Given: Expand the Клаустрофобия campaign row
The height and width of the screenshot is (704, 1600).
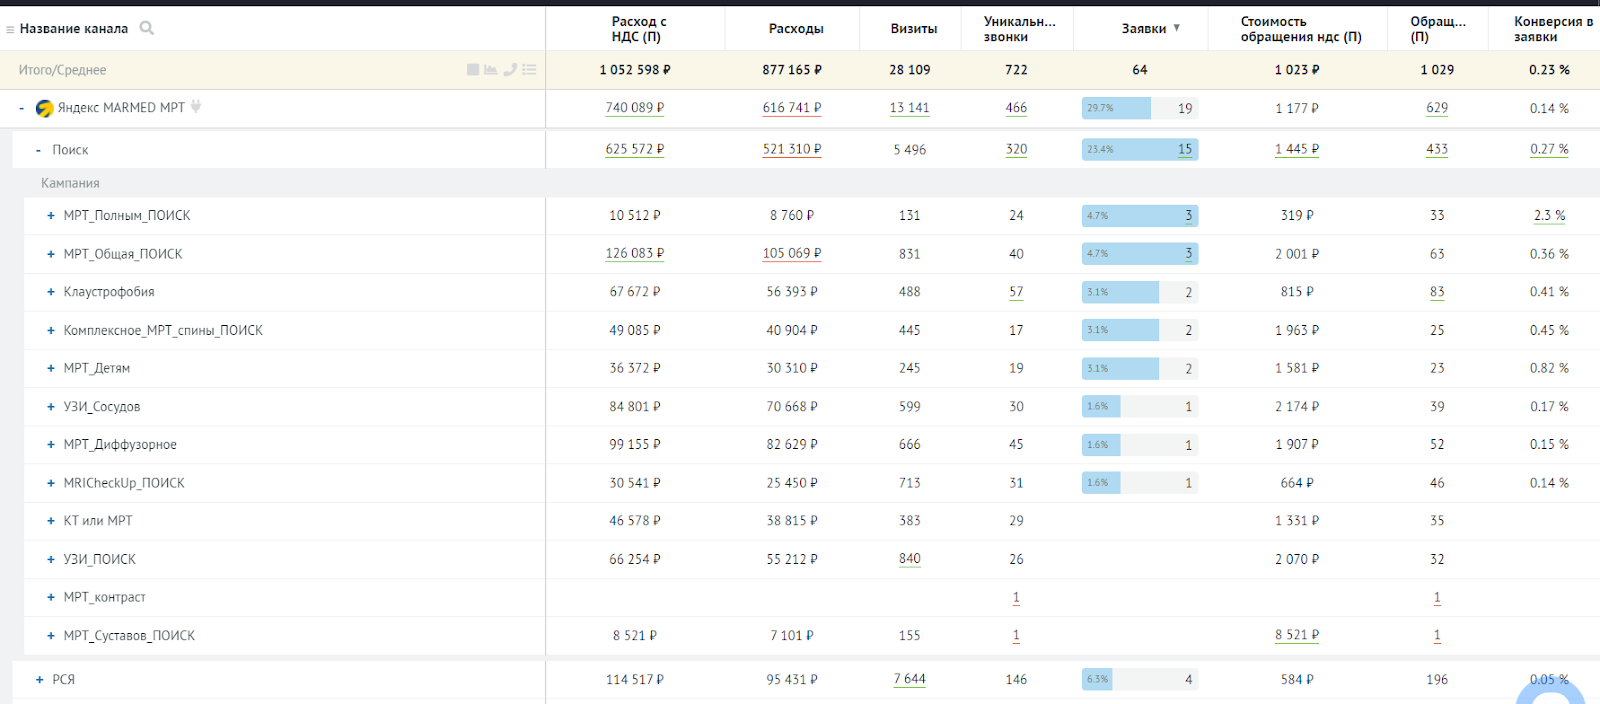Looking at the screenshot, I should pos(51,292).
